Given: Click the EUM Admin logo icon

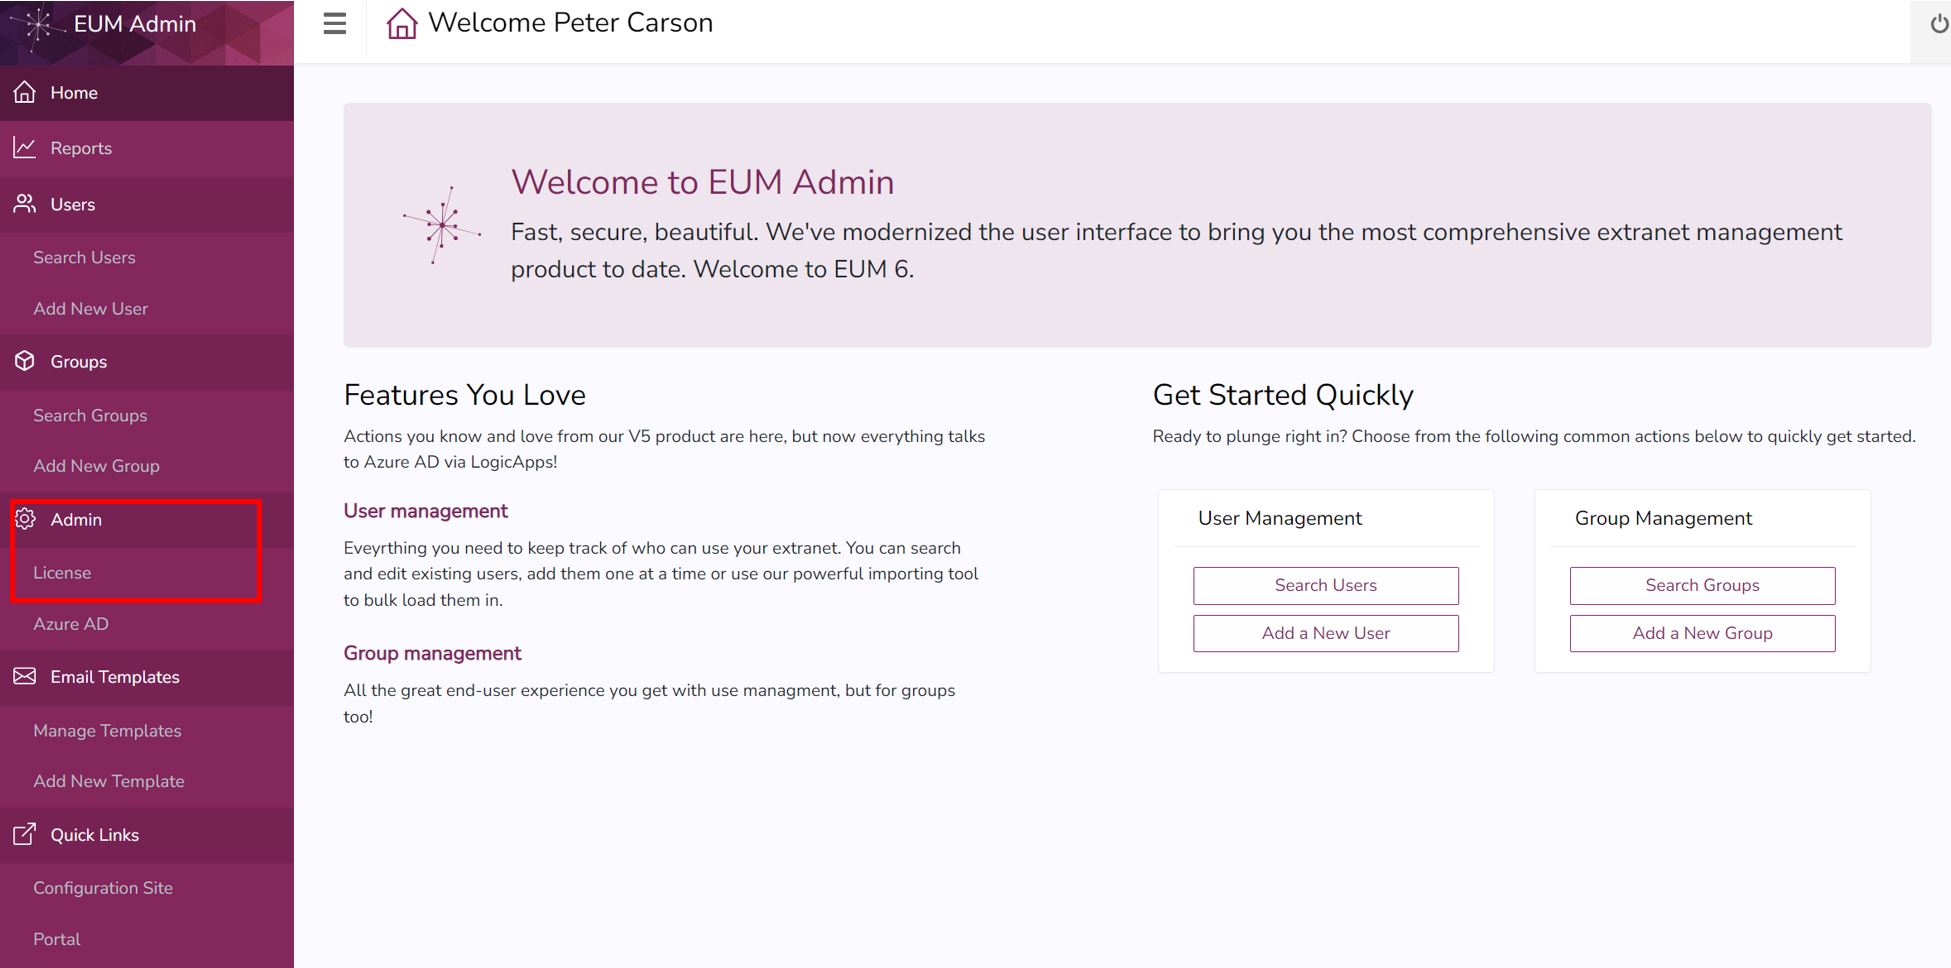Looking at the screenshot, I should click(38, 23).
